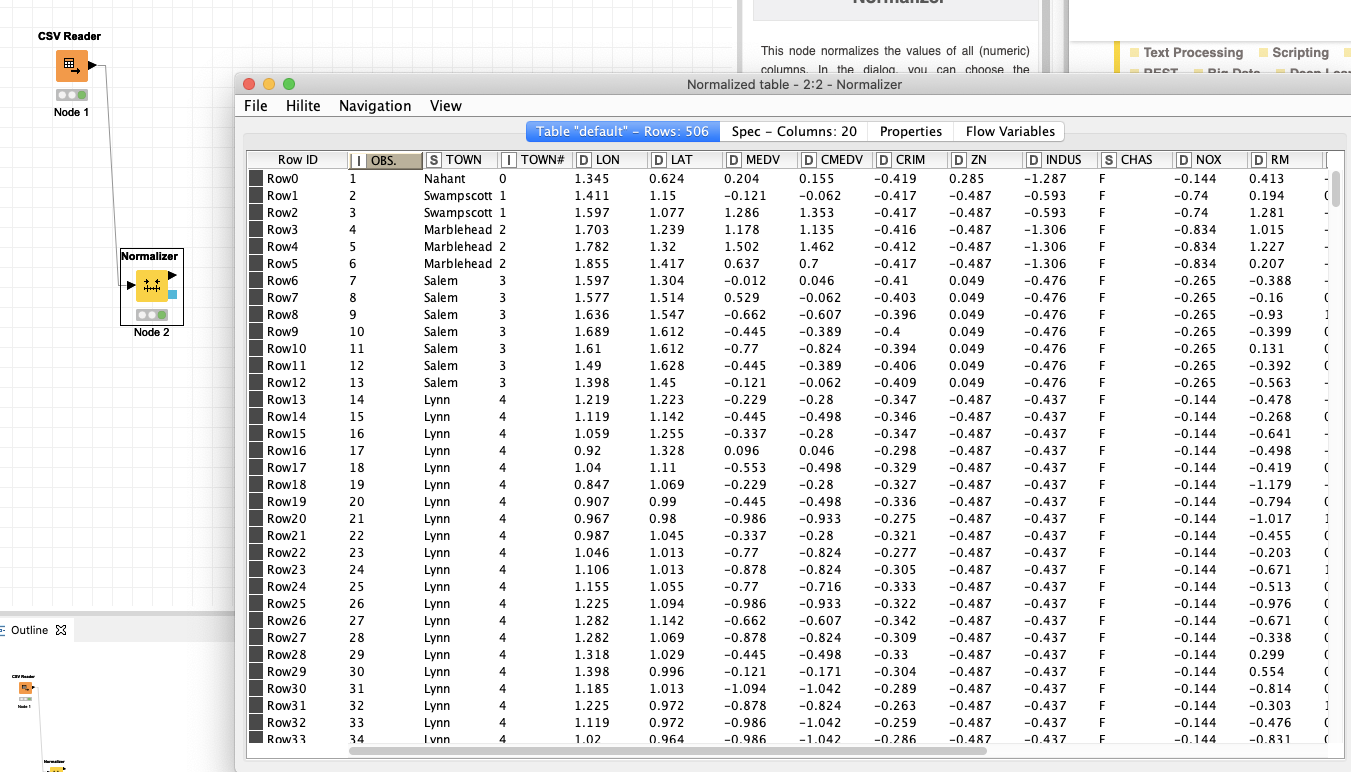
Task: Open the Hilite menu
Action: 303,106
